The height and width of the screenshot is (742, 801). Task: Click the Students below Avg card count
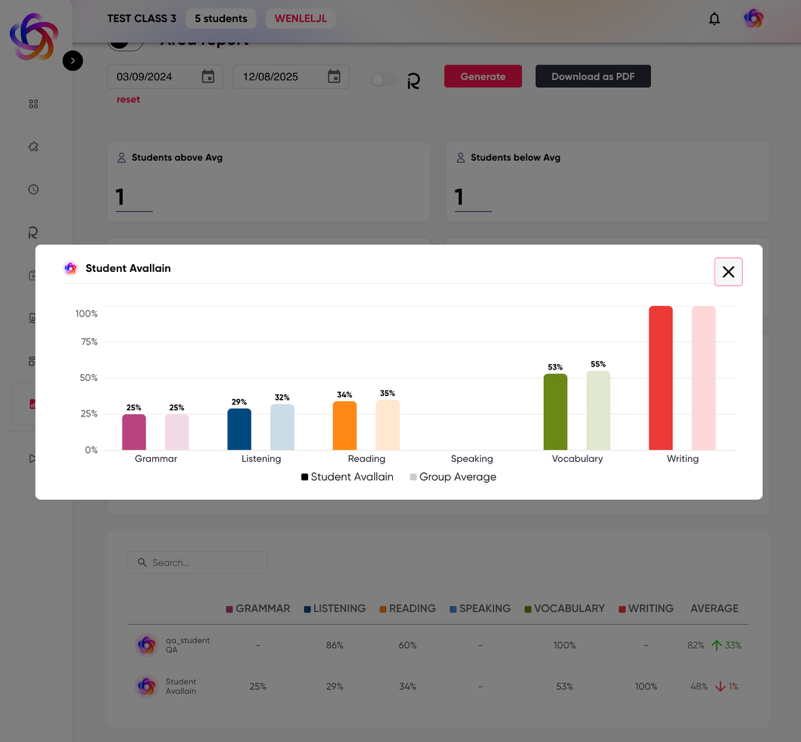(x=459, y=197)
